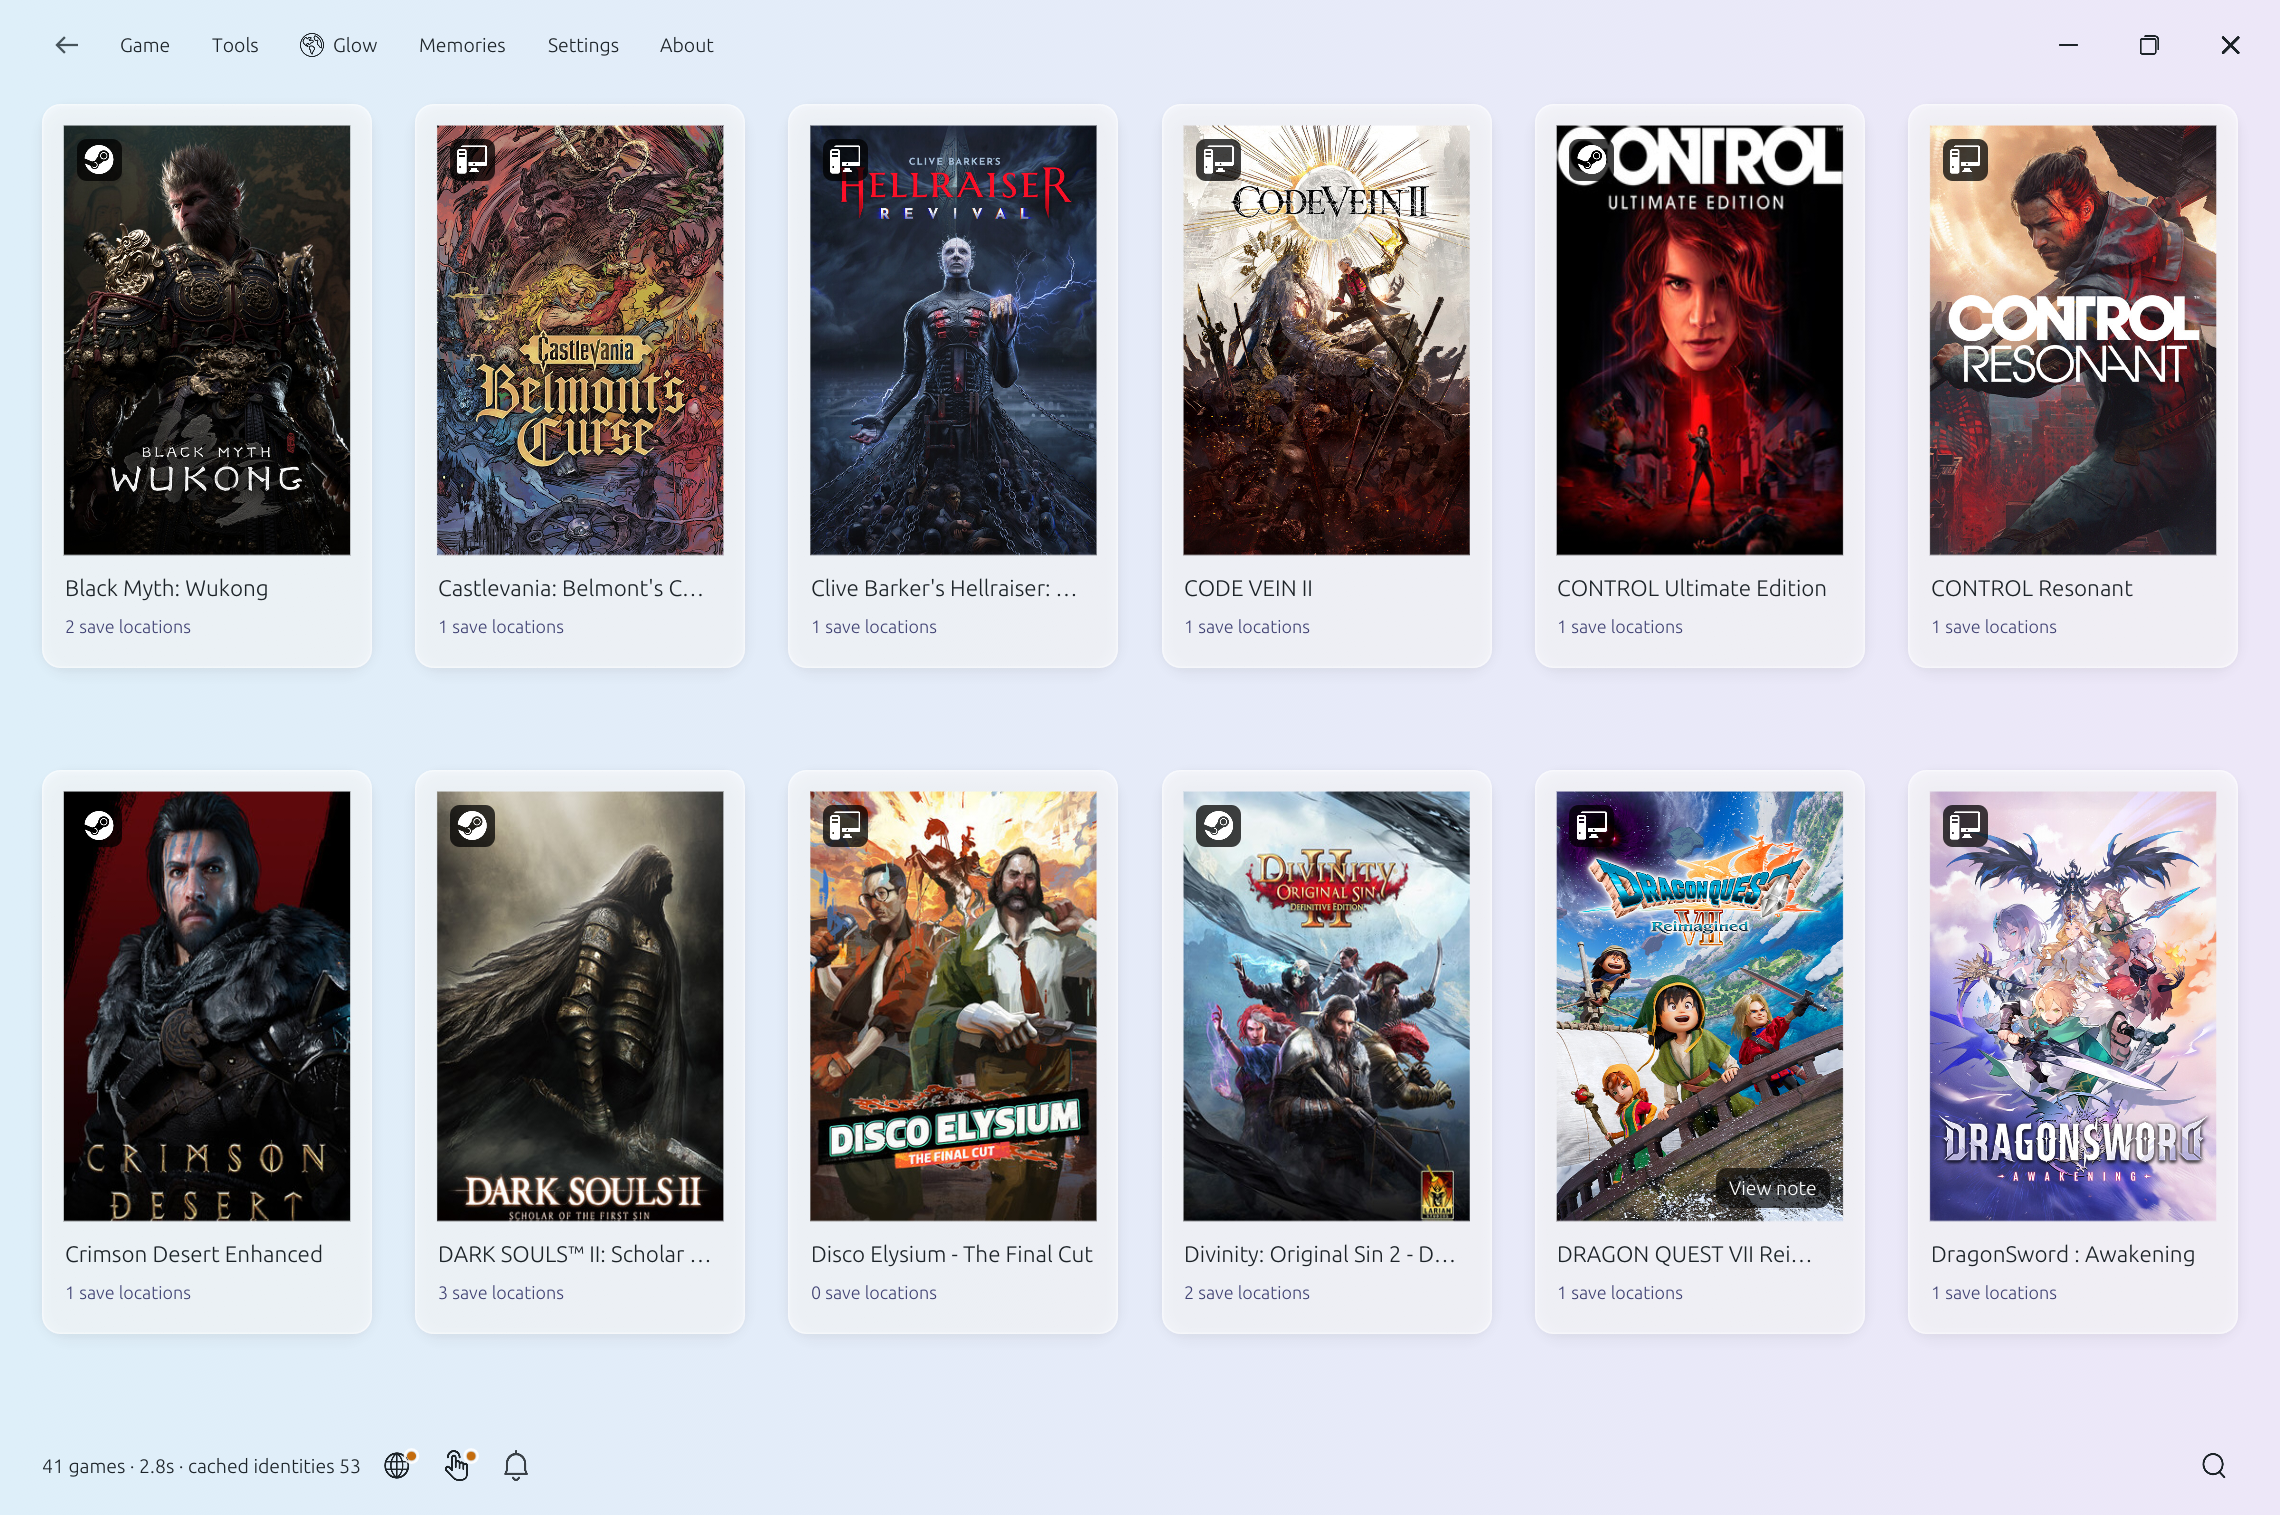Restore the window with the restore button
The height and width of the screenshot is (1515, 2280).
[2149, 45]
